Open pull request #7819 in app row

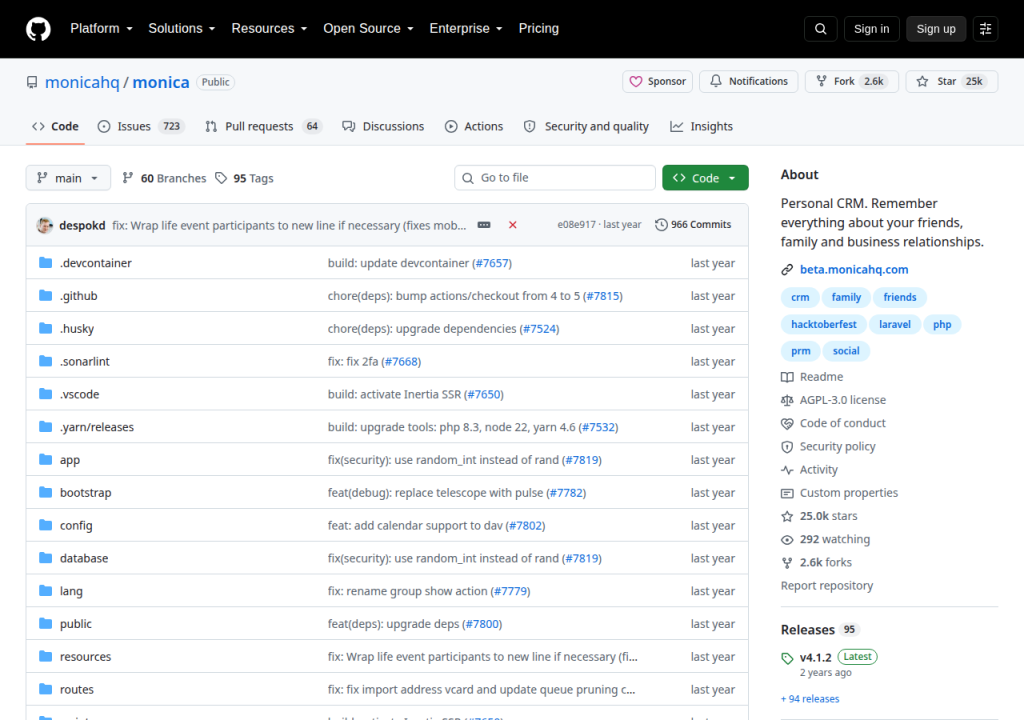(582, 460)
